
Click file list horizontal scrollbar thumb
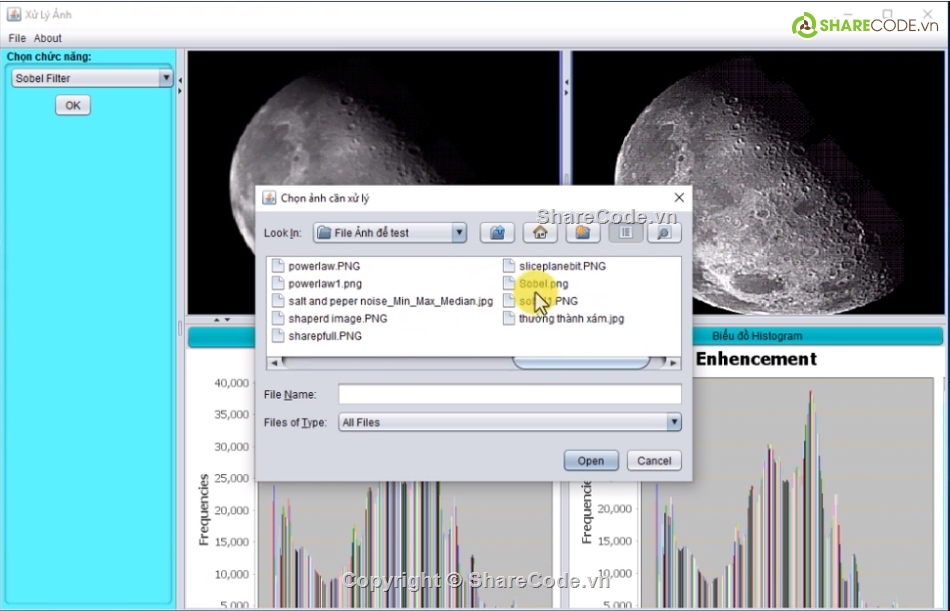coord(582,362)
